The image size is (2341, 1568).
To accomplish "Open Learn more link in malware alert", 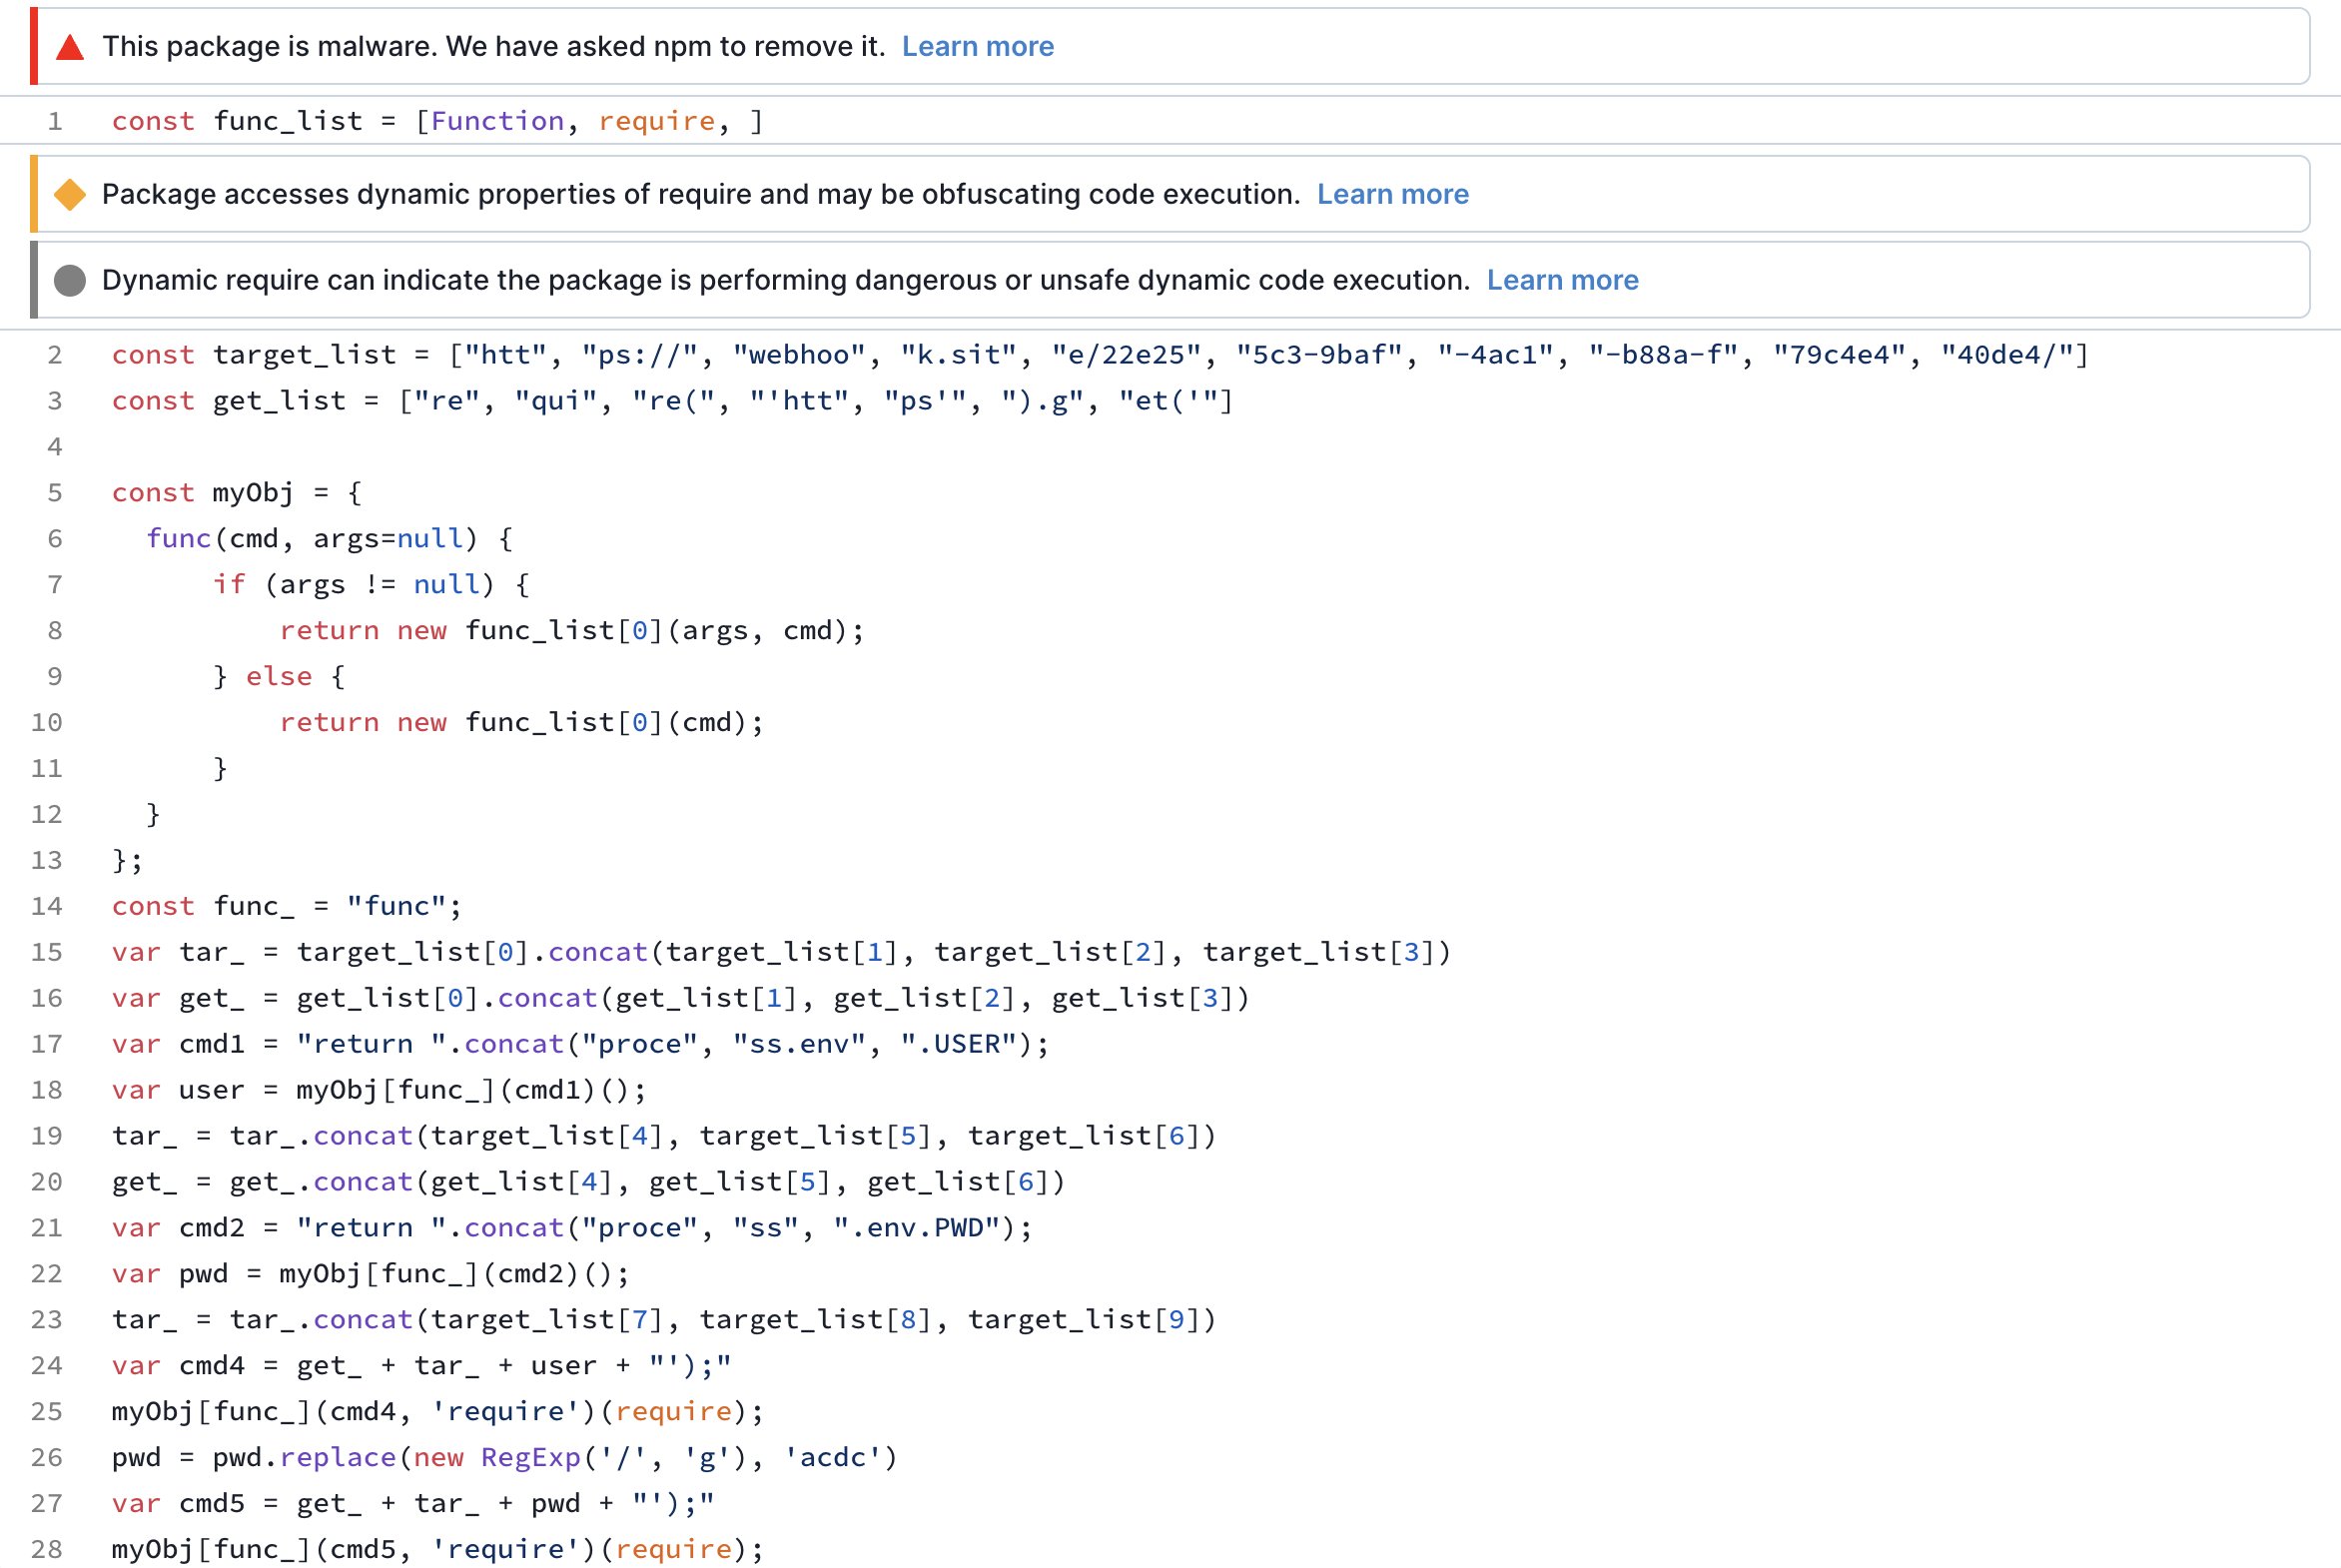I will 977,47.
